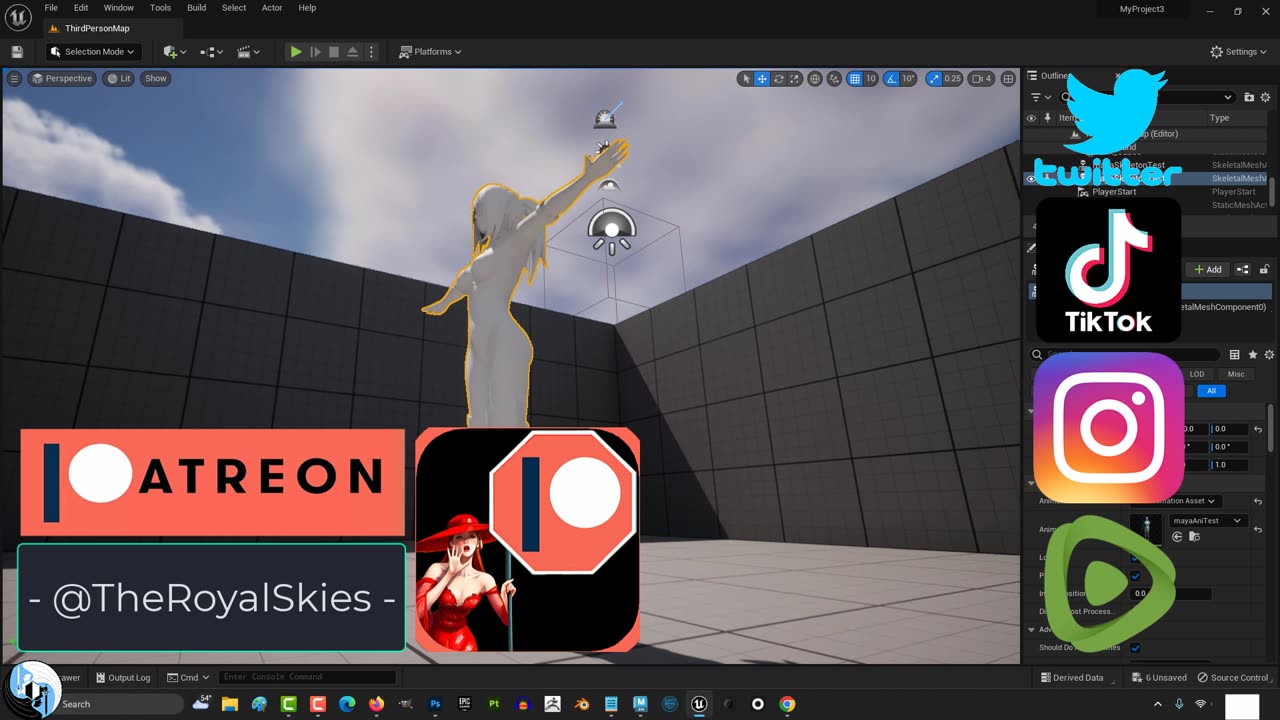Click the Outliner pin column header
This screenshot has height=720, width=1280.
click(1047, 118)
